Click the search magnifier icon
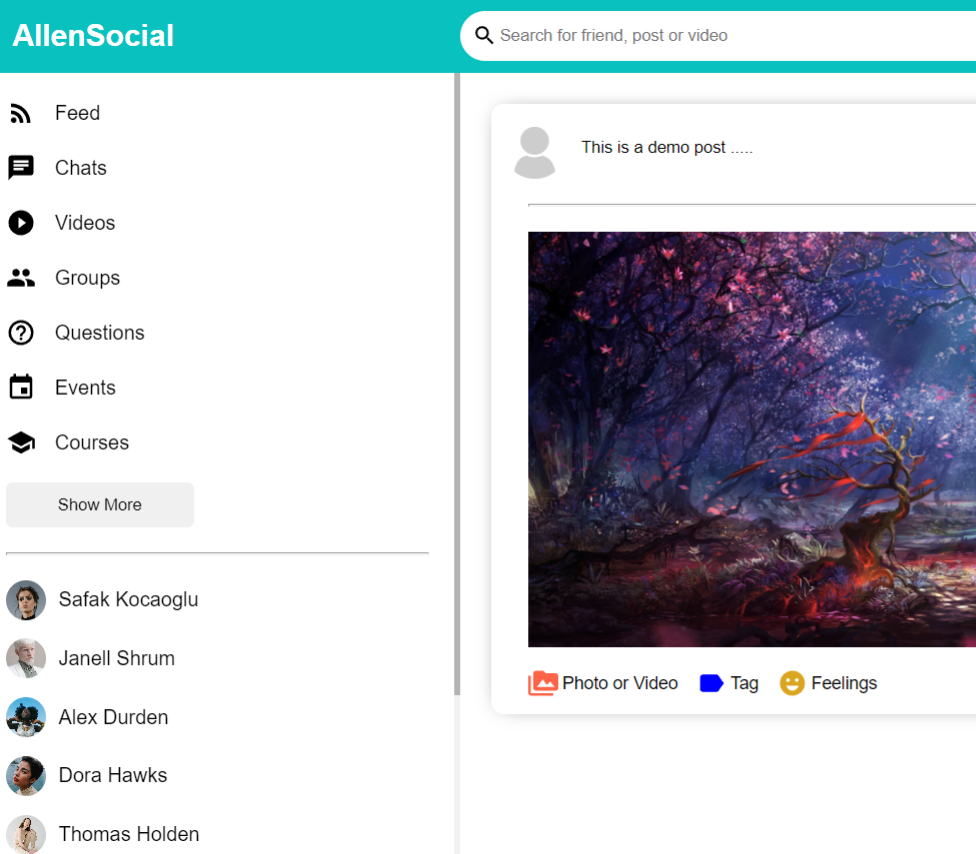 [484, 35]
